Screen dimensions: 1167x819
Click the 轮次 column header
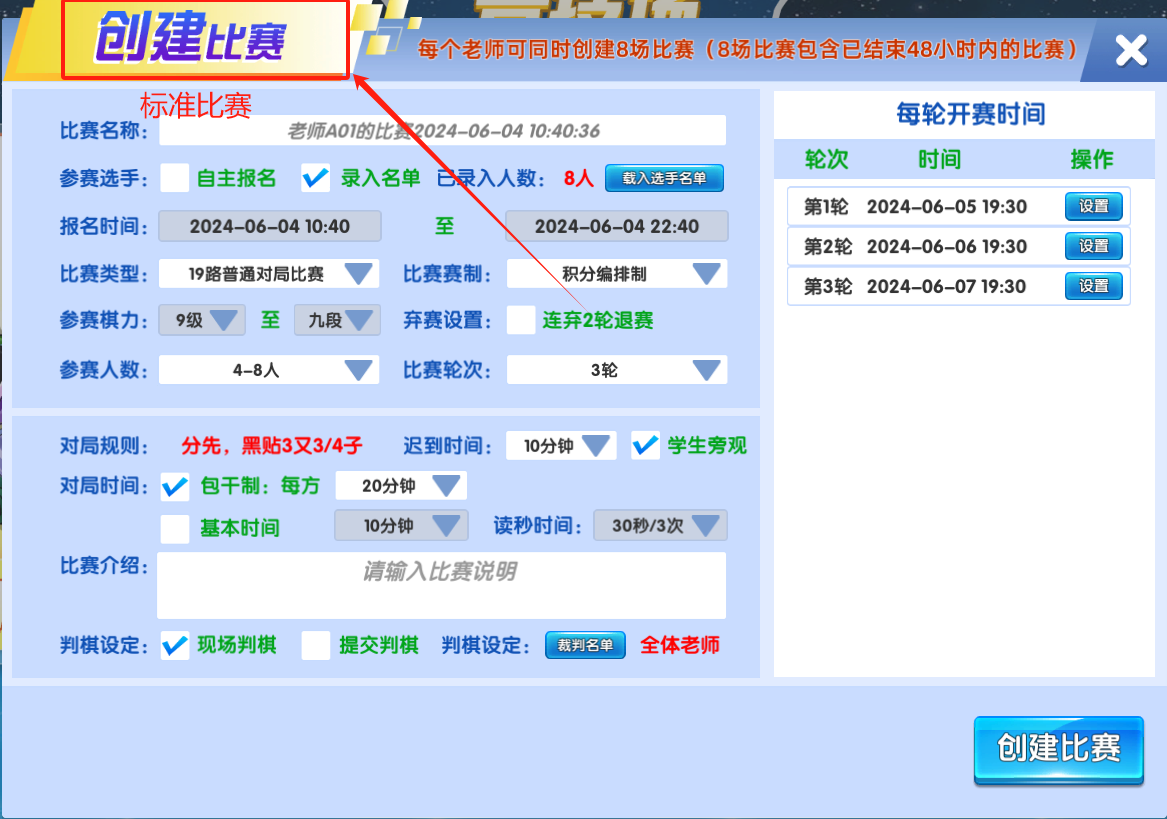[x=827, y=159]
